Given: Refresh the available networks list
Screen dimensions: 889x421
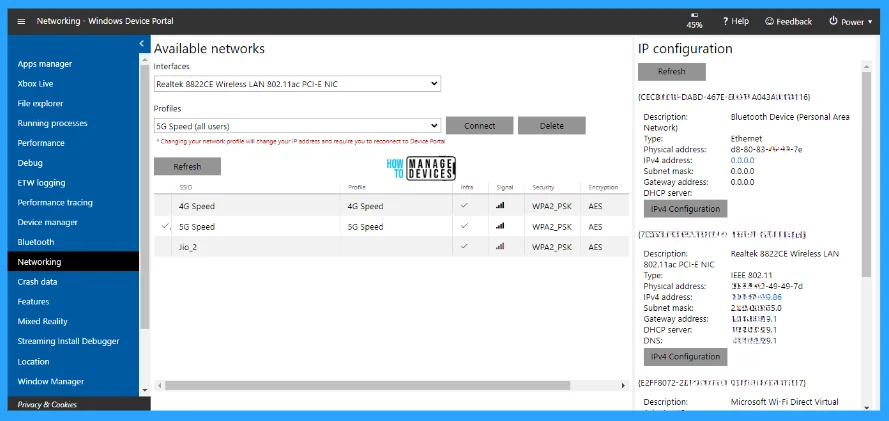Looking at the screenshot, I should 187,167.
